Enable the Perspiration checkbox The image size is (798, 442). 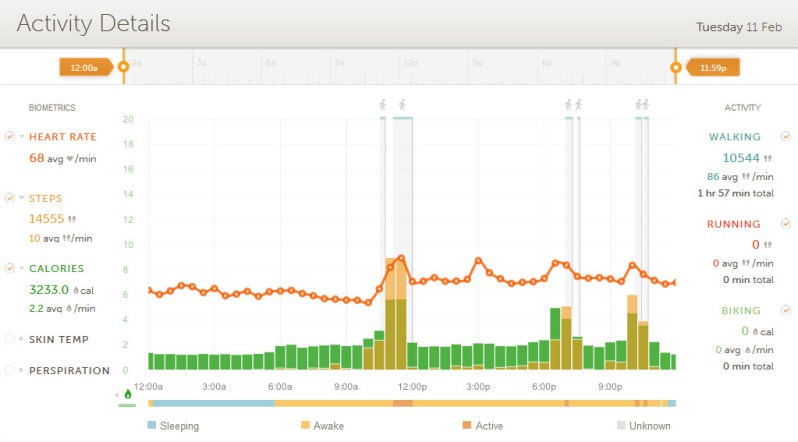(9, 370)
